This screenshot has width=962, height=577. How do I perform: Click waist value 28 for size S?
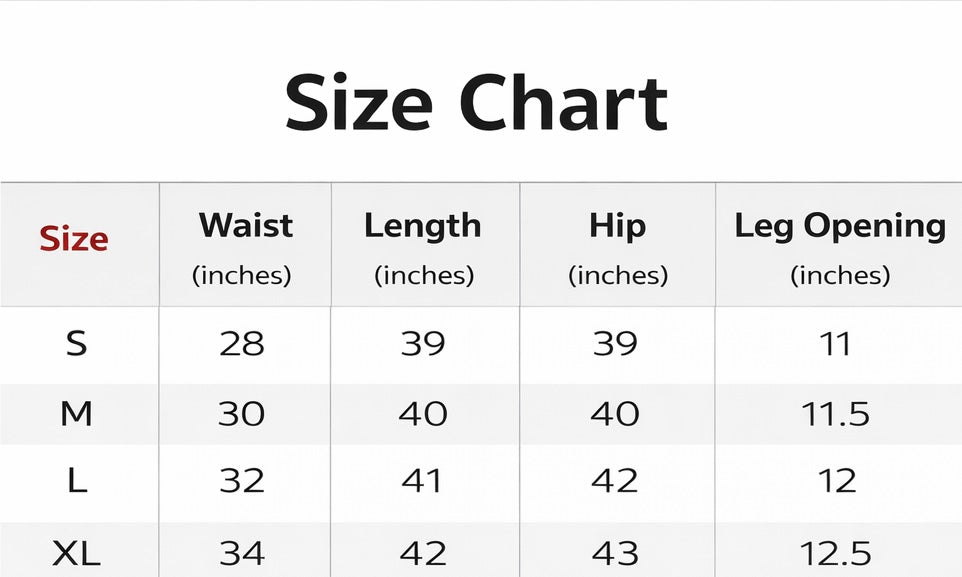coord(242,344)
